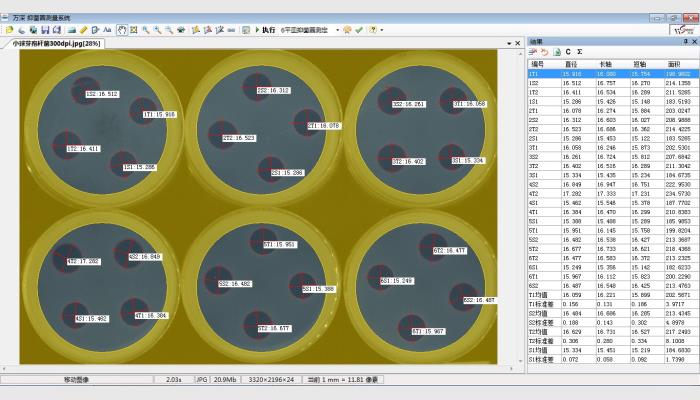Close the 结果 results panel
The height and width of the screenshot is (400, 700).
(x=694, y=41)
